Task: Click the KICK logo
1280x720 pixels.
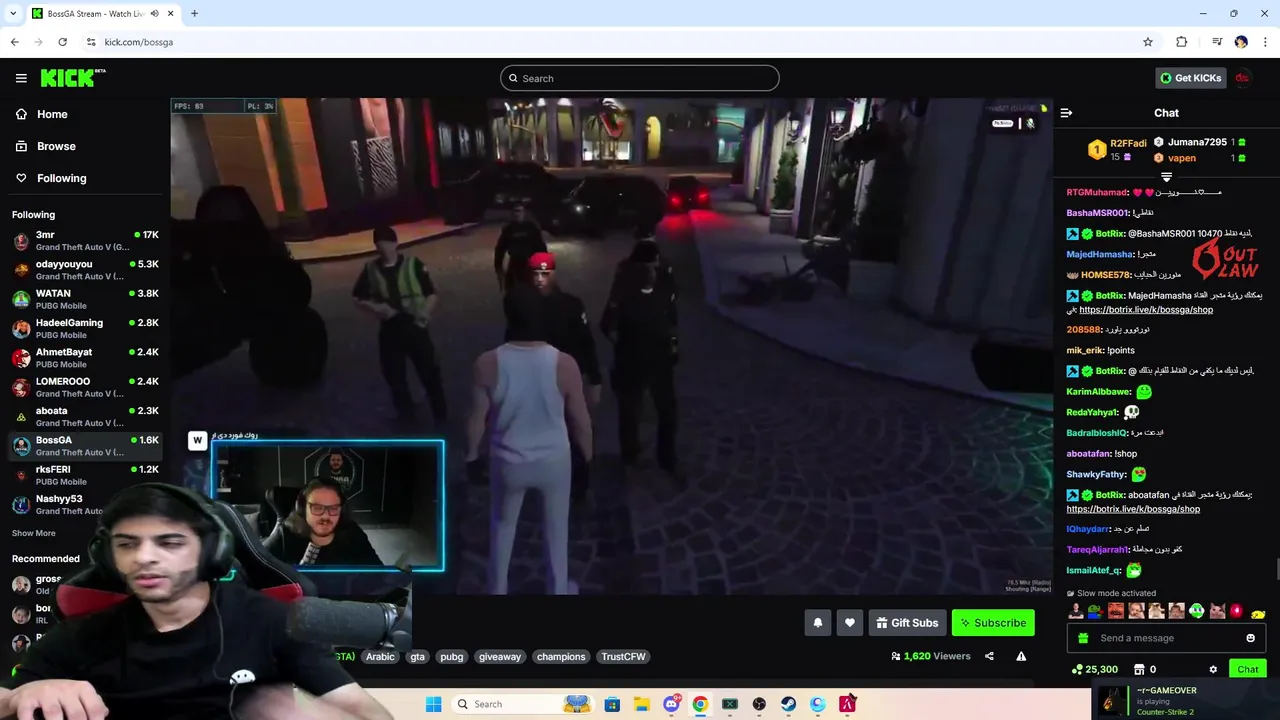Action: [x=73, y=78]
